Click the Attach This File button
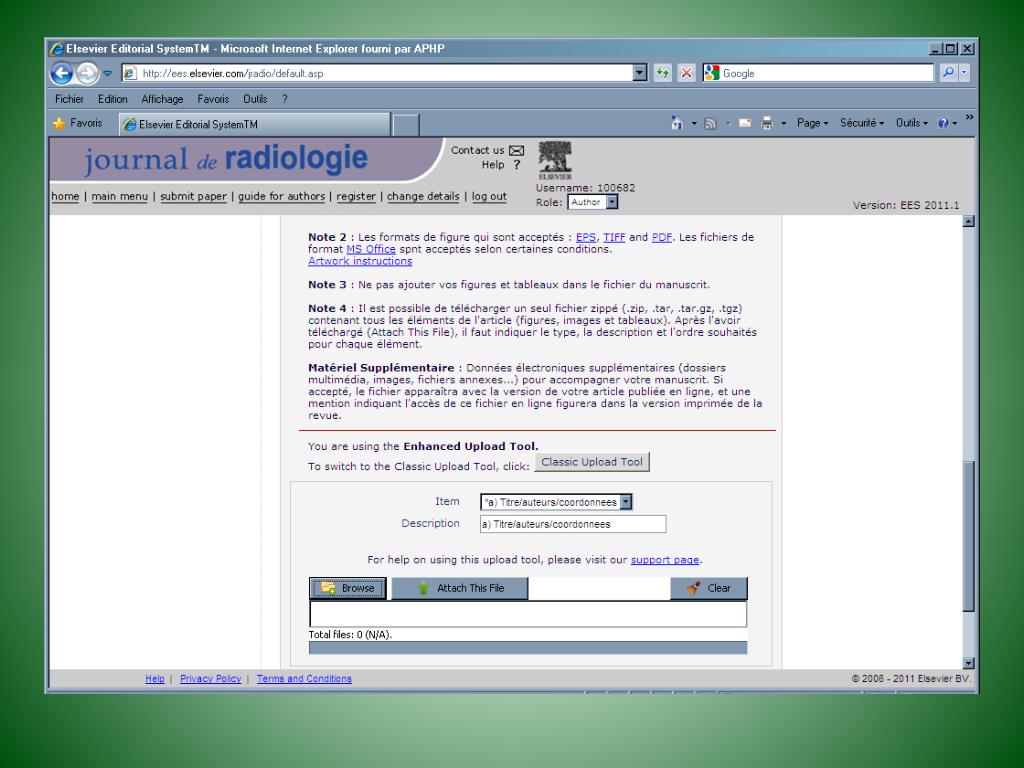The image size is (1024, 768). pos(459,588)
